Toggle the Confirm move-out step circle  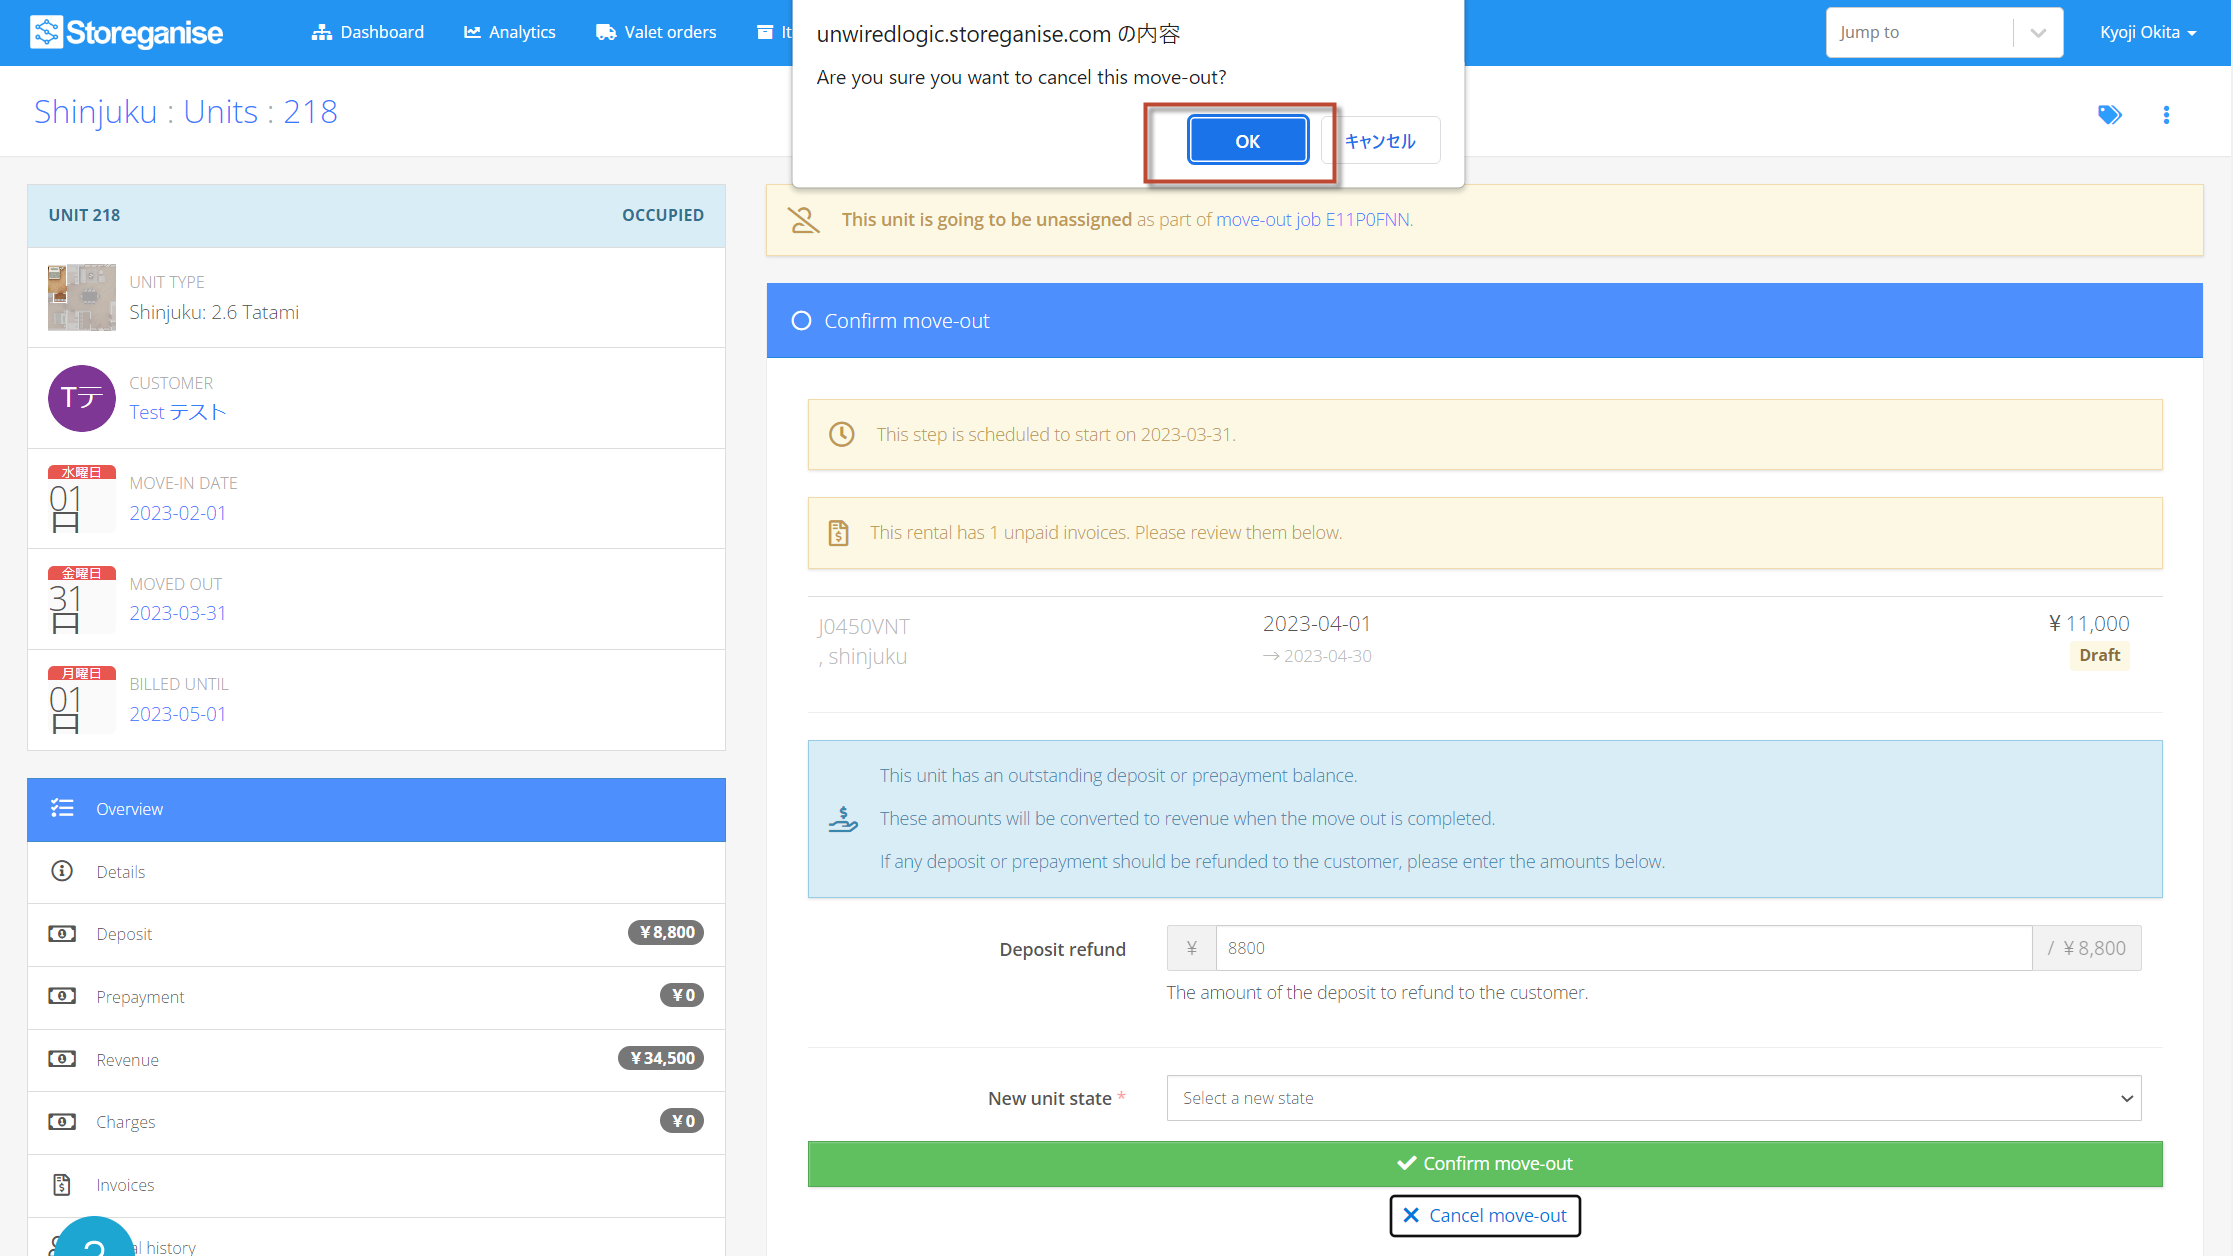click(801, 321)
